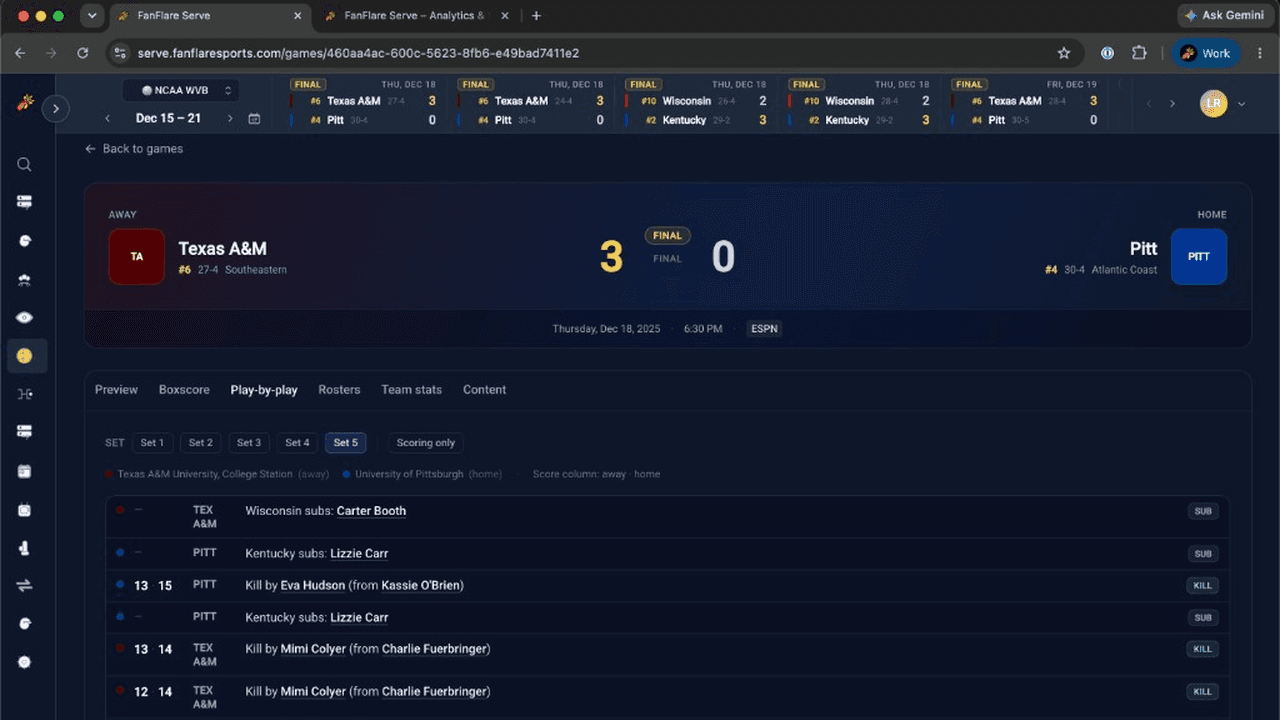Switch to the Boxscore tab
This screenshot has width=1280, height=720.
[x=184, y=390]
